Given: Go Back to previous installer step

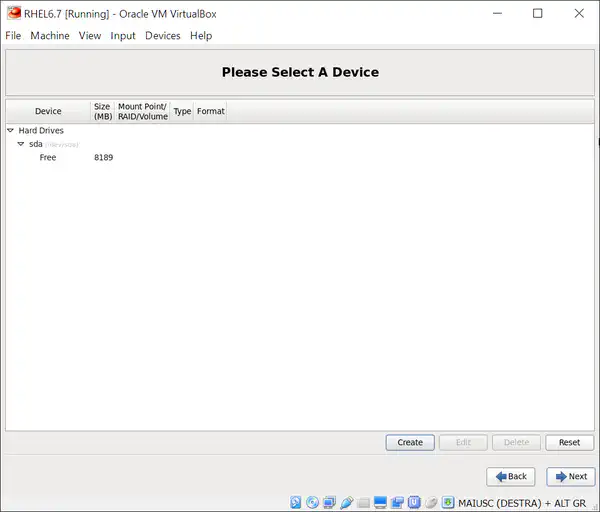Looking at the screenshot, I should 511,476.
